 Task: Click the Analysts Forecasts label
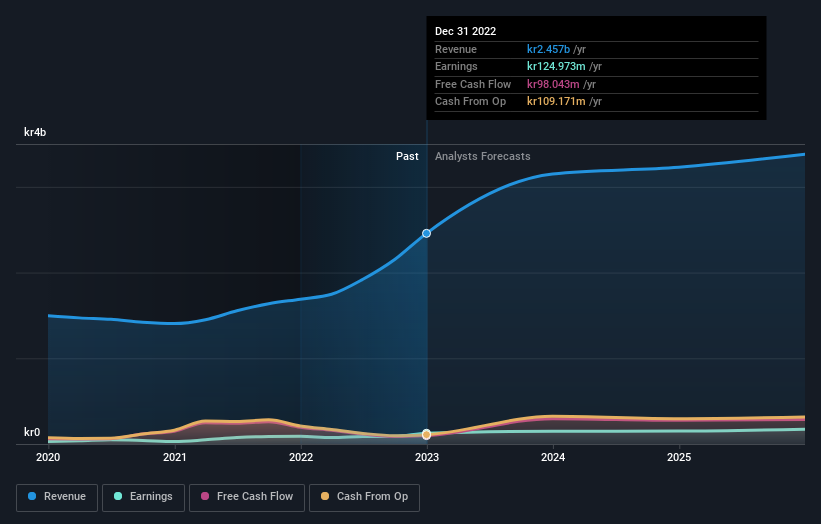pos(483,157)
